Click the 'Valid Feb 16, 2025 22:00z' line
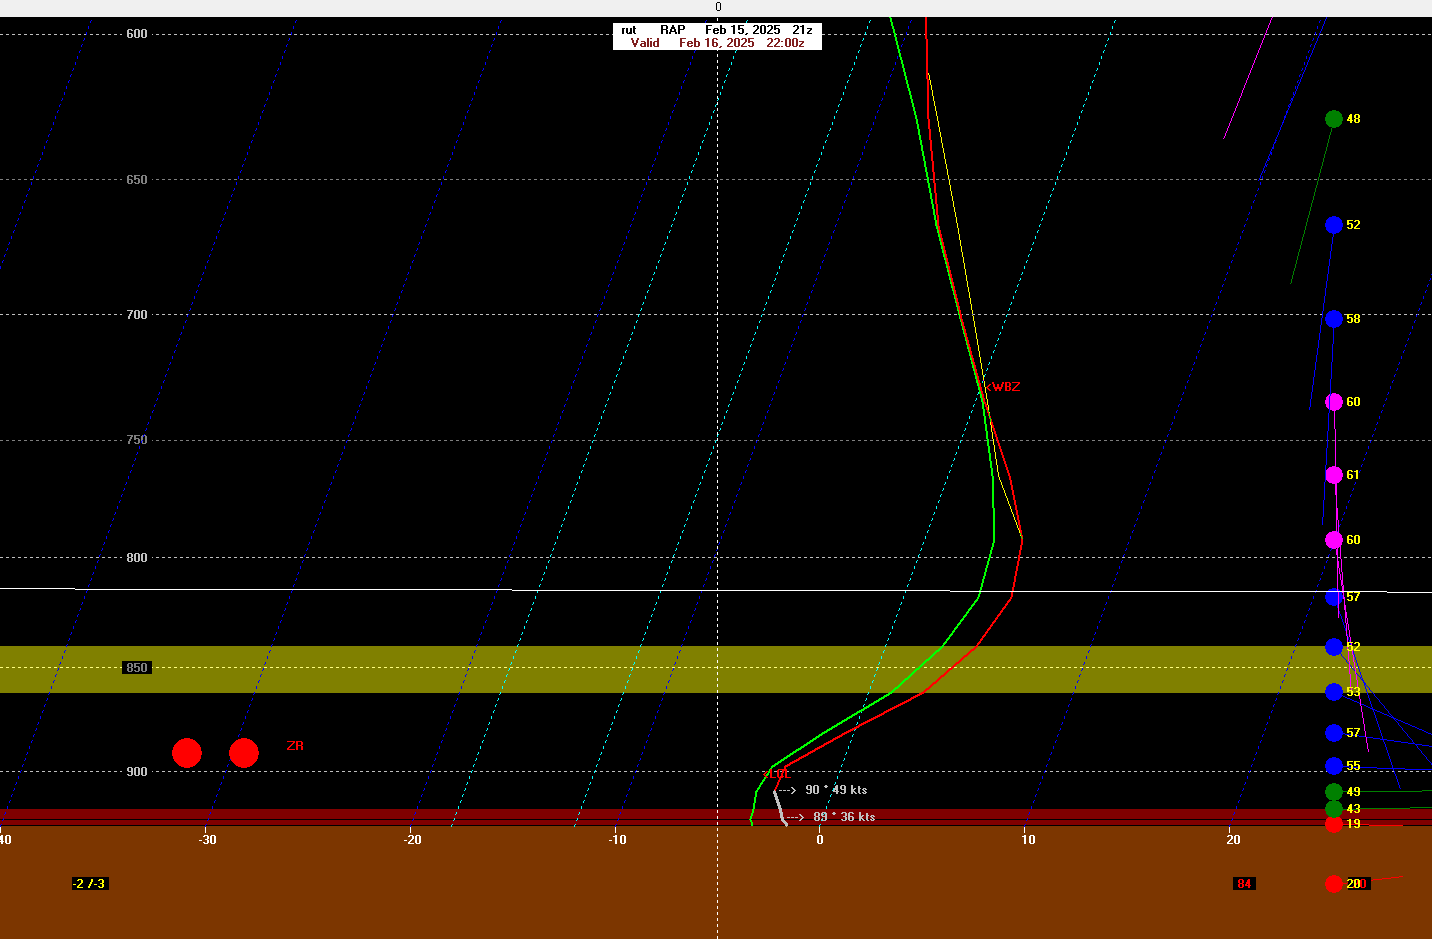1432x939 pixels. tap(717, 43)
